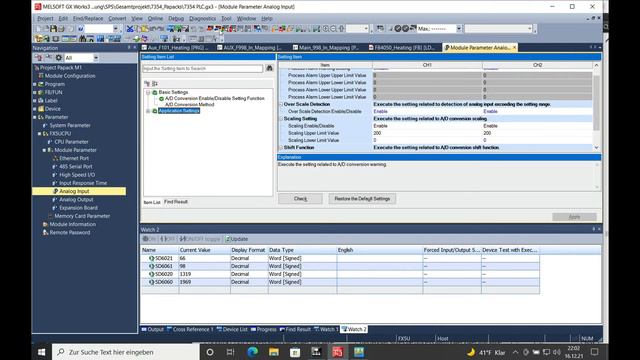Click the Apply button

[574, 217]
